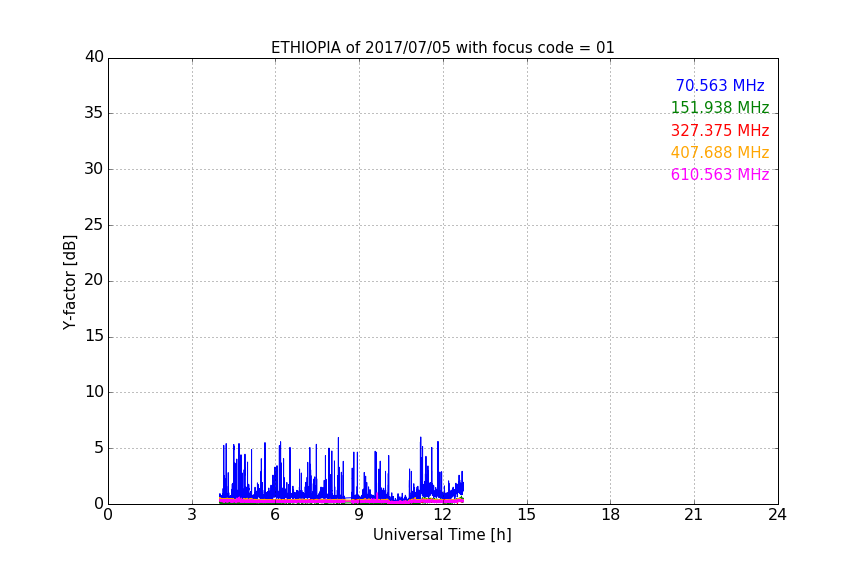Click the Y-factor [dB] axis label
This screenshot has height=576, width=864.
click(69, 282)
